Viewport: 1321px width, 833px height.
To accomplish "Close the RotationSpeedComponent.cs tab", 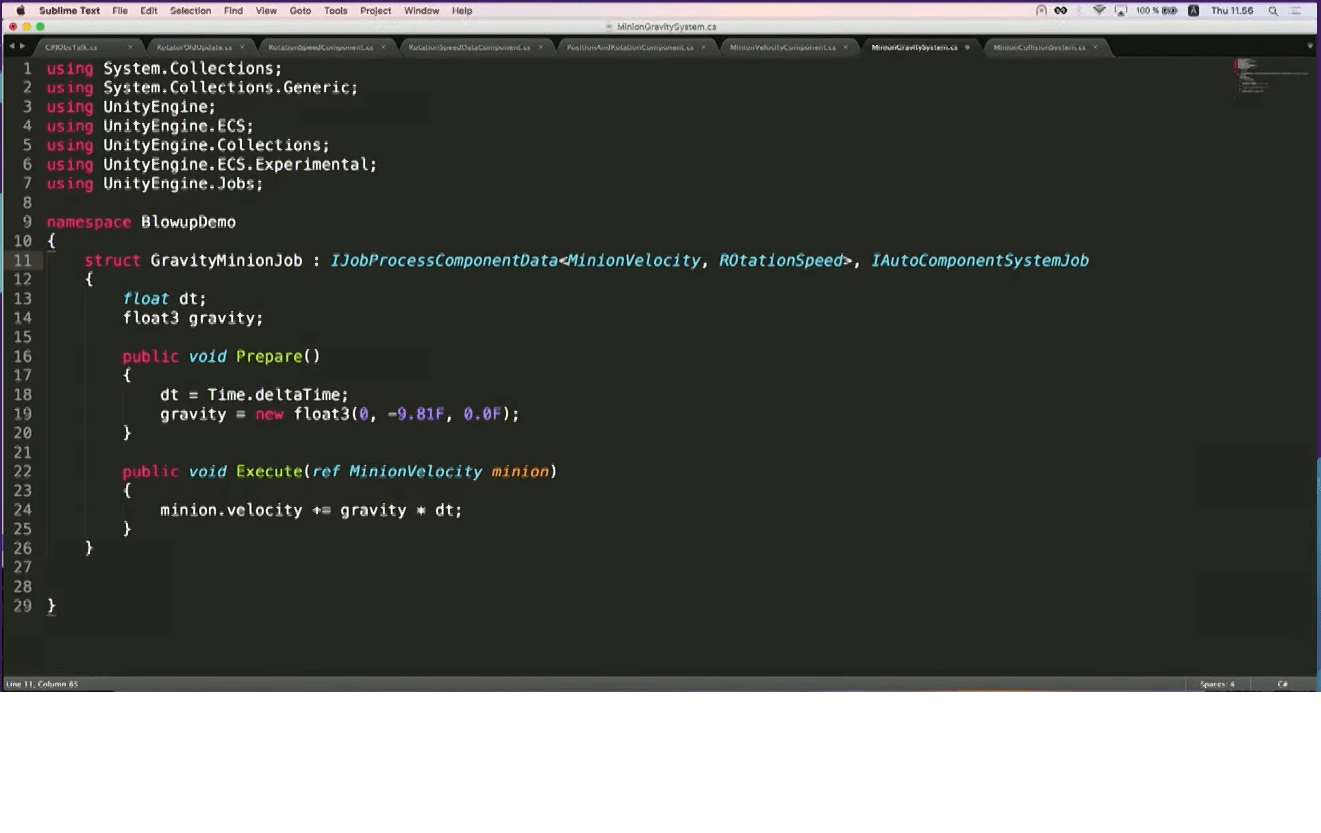I will coord(383,47).
